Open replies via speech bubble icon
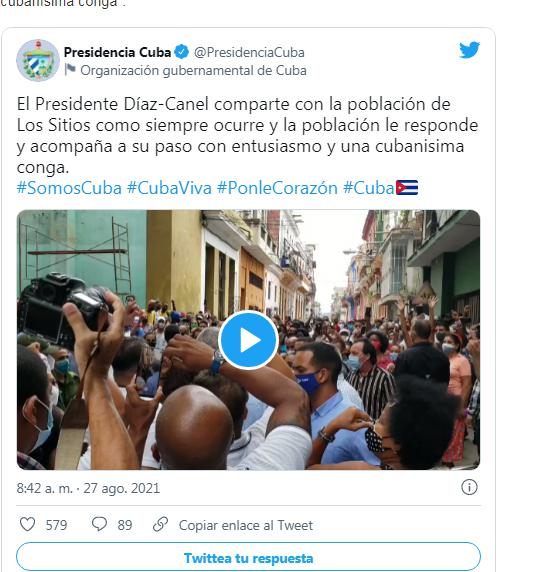The image size is (536, 572). click(x=99, y=525)
